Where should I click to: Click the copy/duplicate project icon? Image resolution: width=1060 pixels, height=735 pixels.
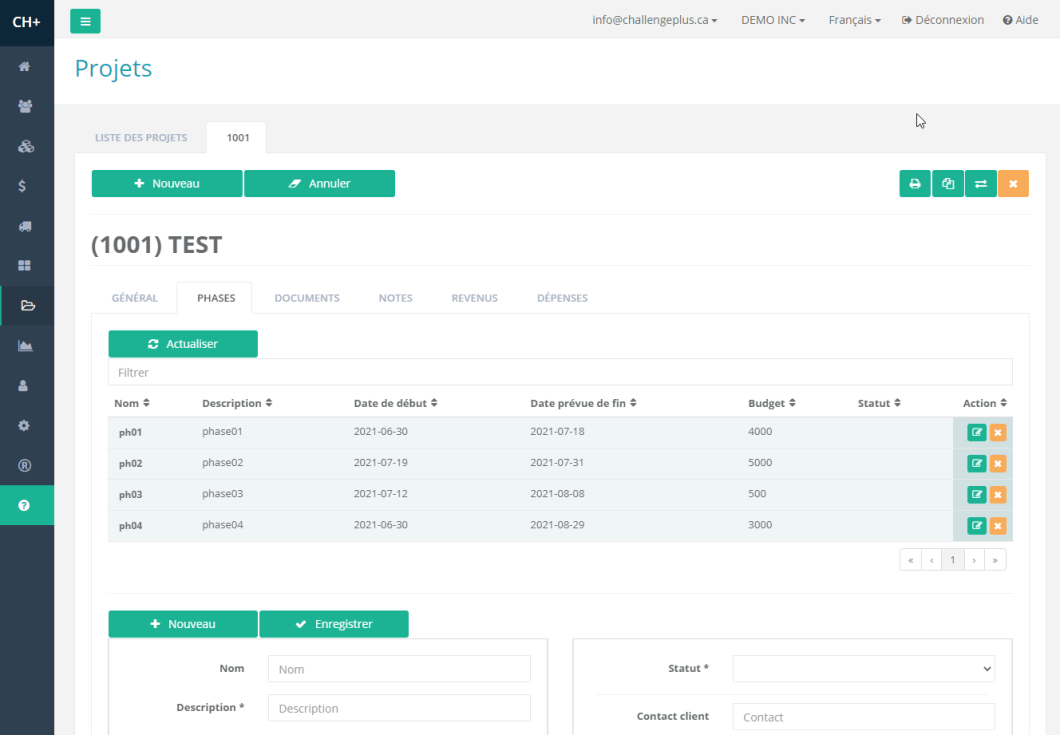click(948, 184)
